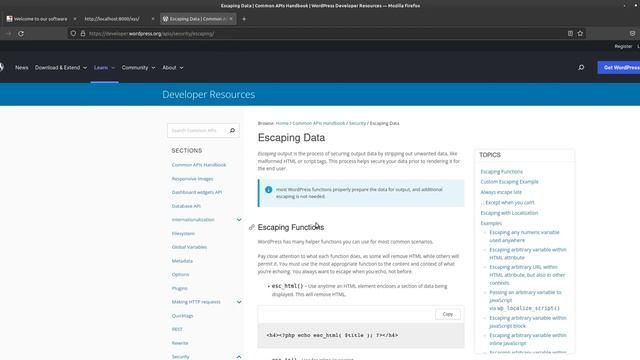
Task: Jump to 'variable within HTML attribute' topic
Action: [528, 253]
